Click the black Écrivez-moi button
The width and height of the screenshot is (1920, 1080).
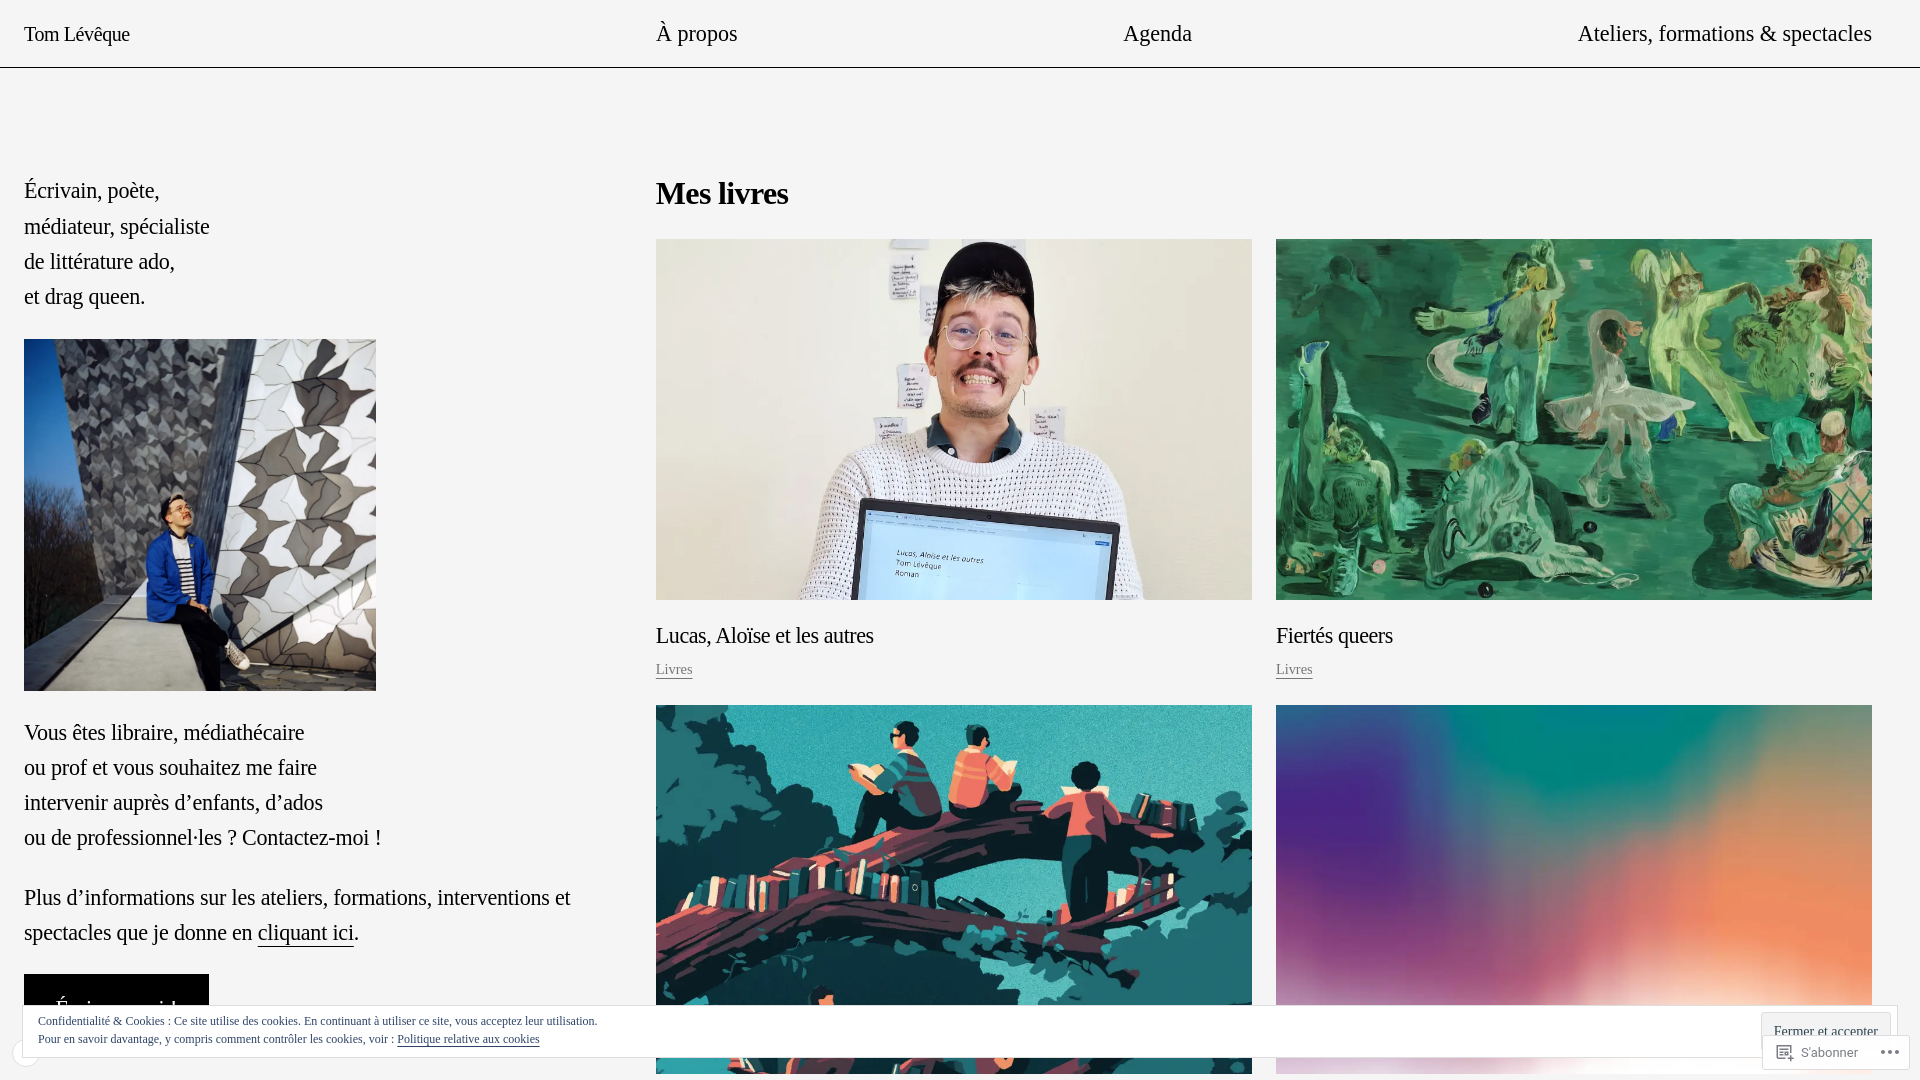tap(116, 990)
